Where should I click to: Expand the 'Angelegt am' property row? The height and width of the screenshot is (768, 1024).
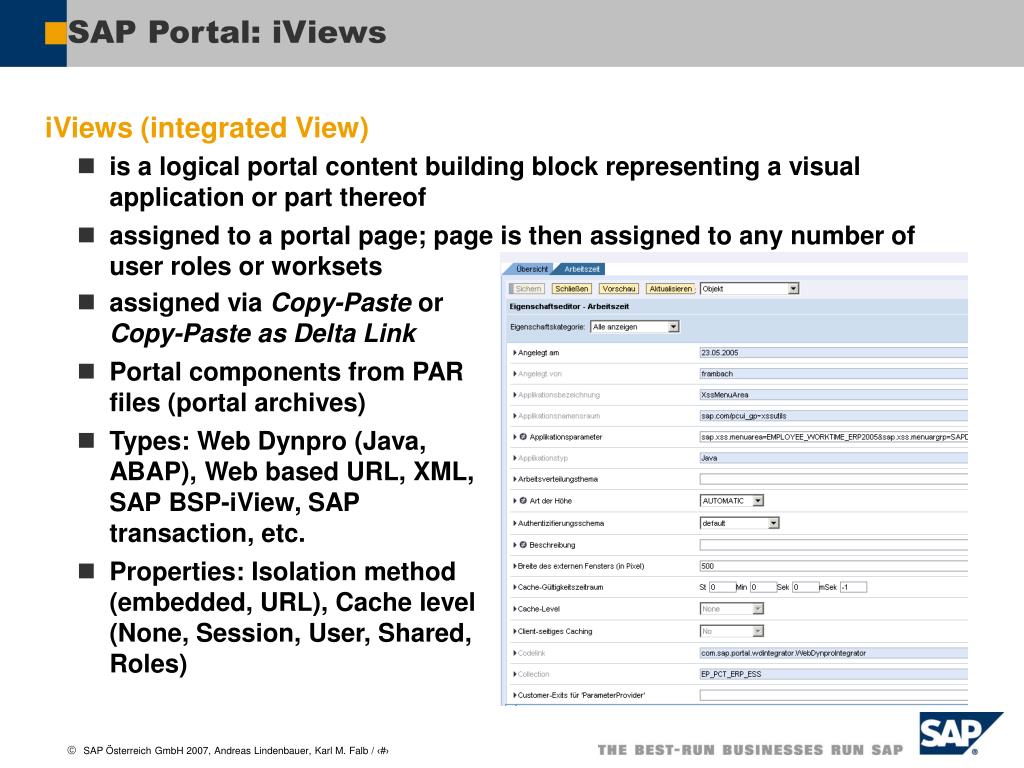pyautogui.click(x=515, y=353)
